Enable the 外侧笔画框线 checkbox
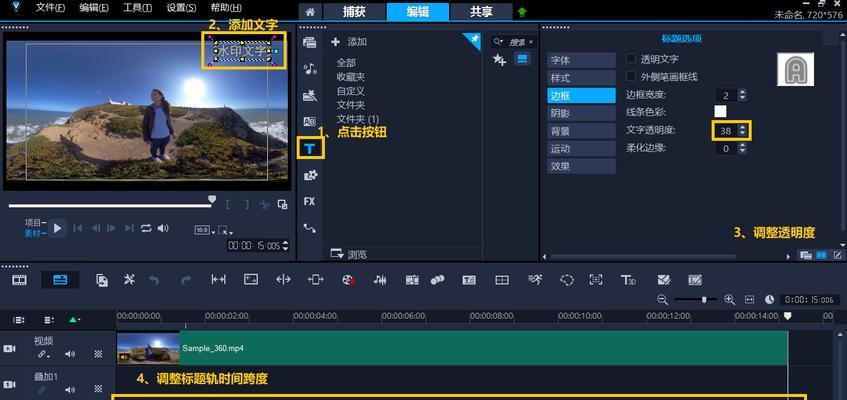 [x=630, y=76]
